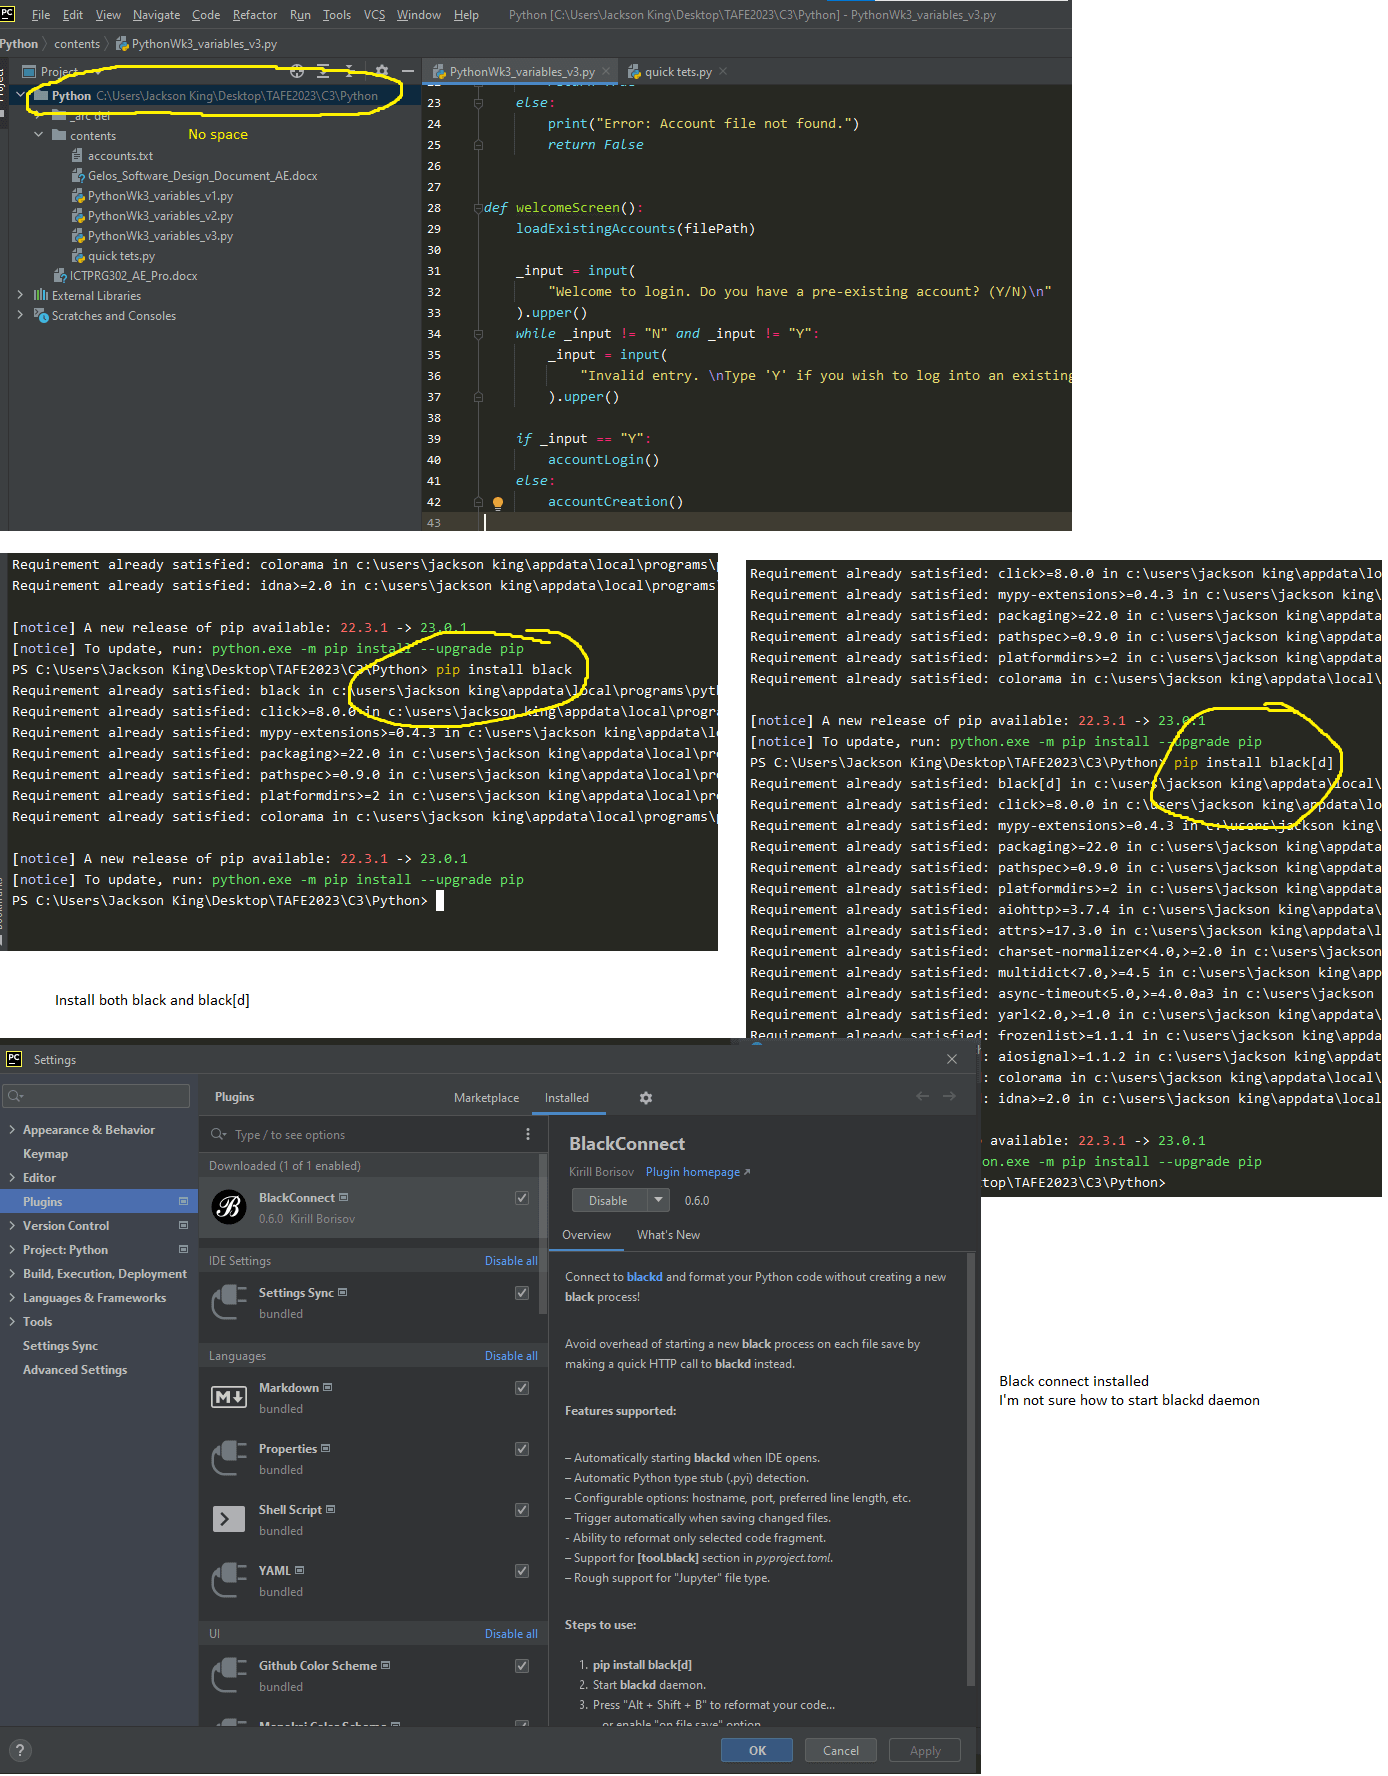Switch to the Marketplace plugins tab

point(486,1098)
